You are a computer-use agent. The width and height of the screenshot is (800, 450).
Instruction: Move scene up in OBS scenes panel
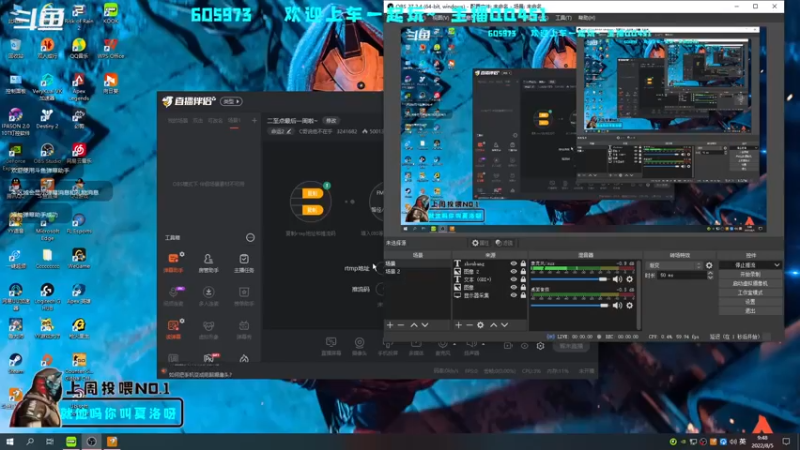tap(414, 325)
